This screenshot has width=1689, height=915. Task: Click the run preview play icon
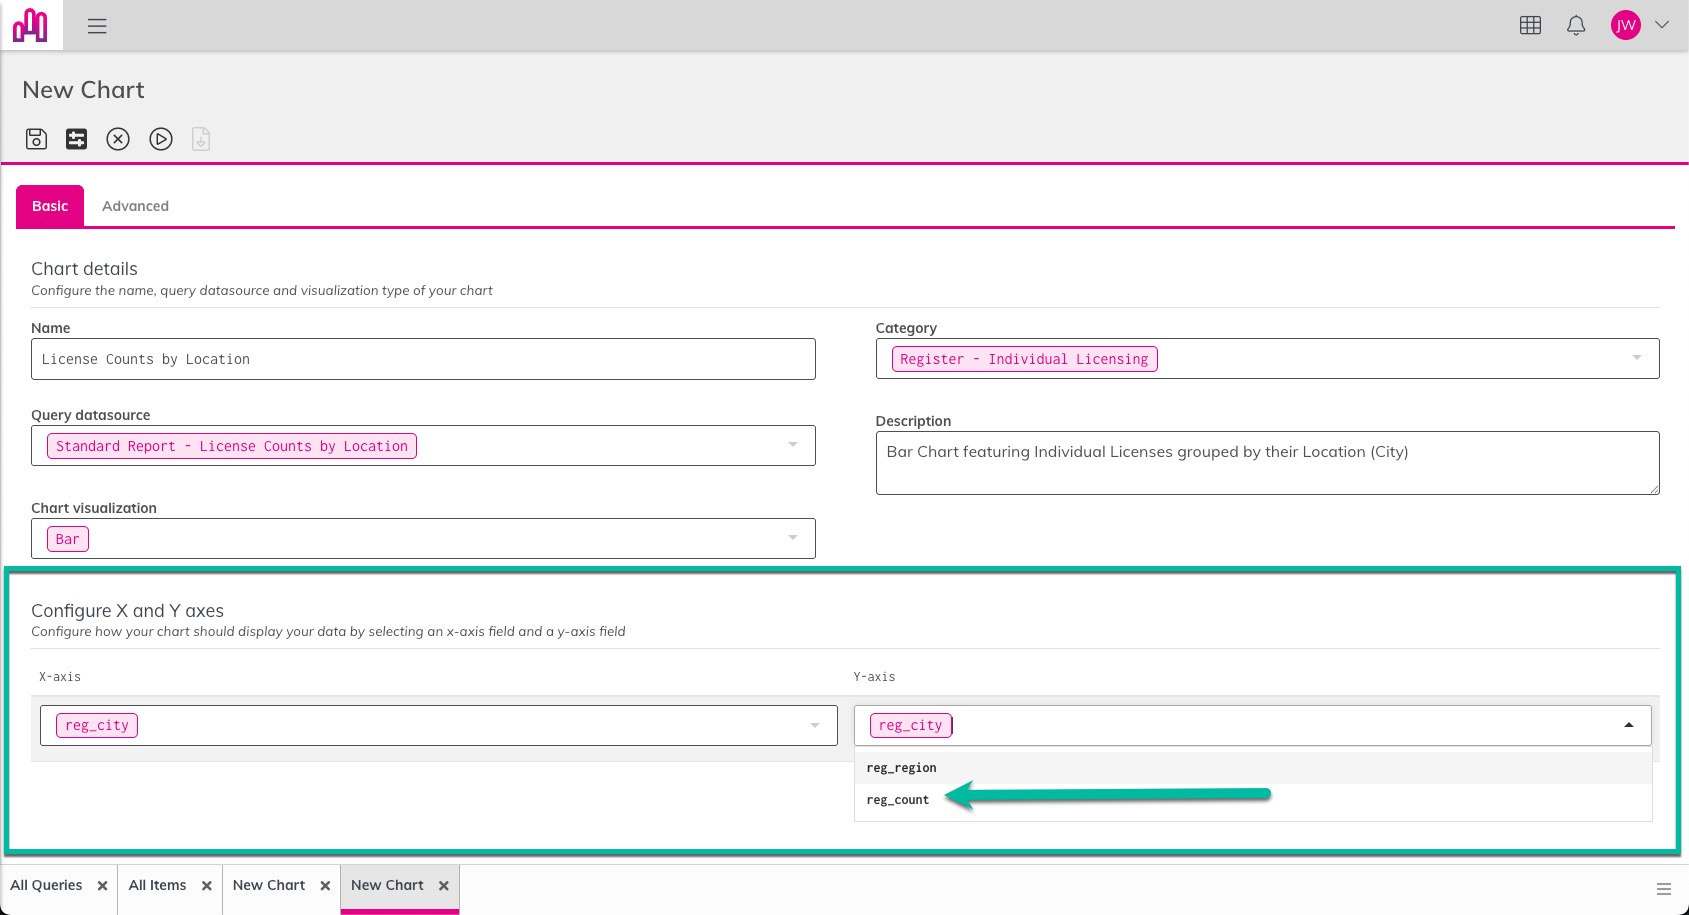161,139
